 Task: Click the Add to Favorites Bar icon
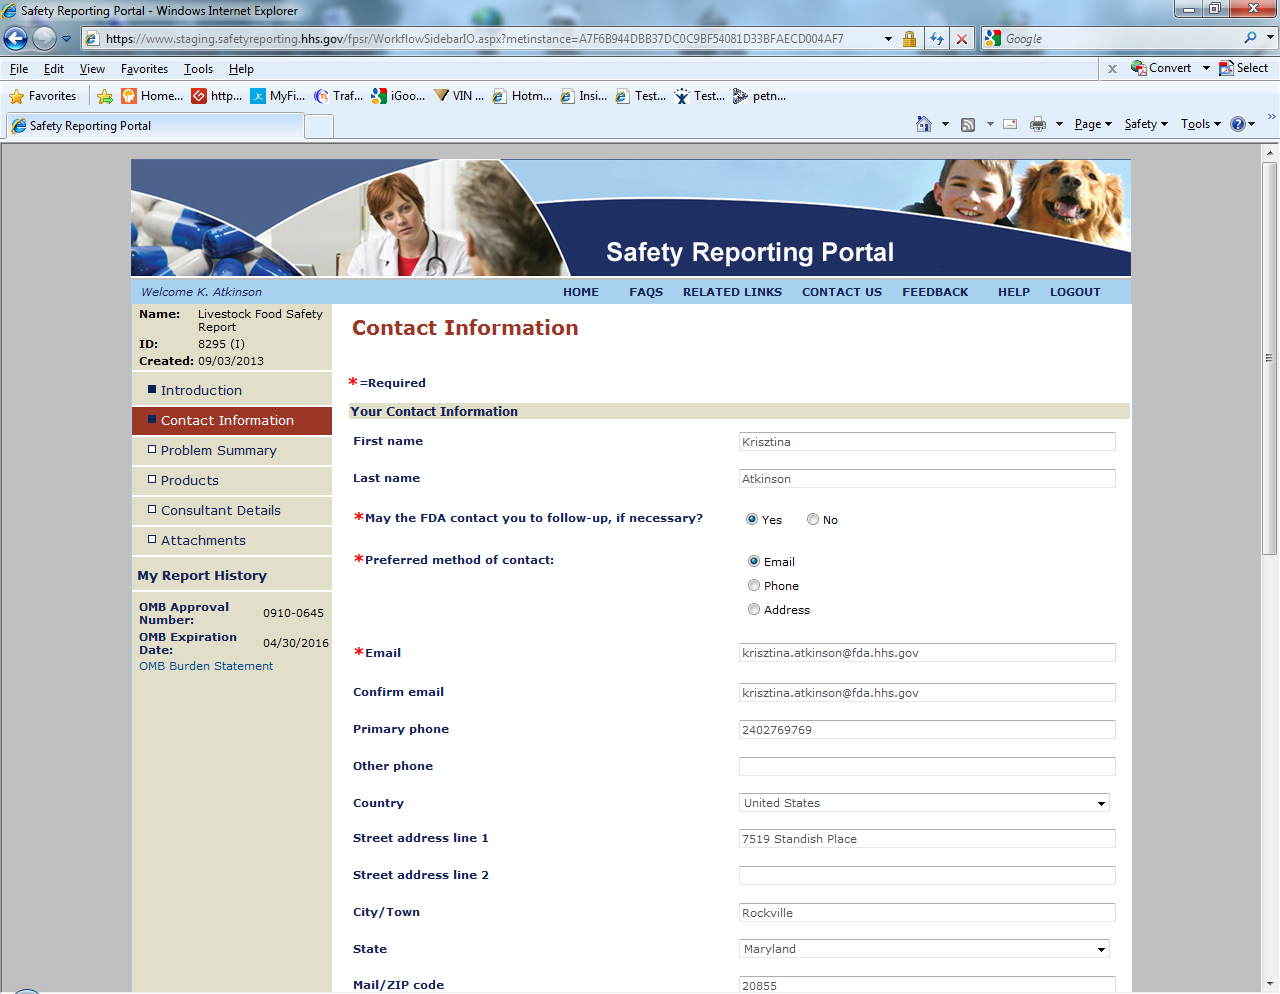105,96
